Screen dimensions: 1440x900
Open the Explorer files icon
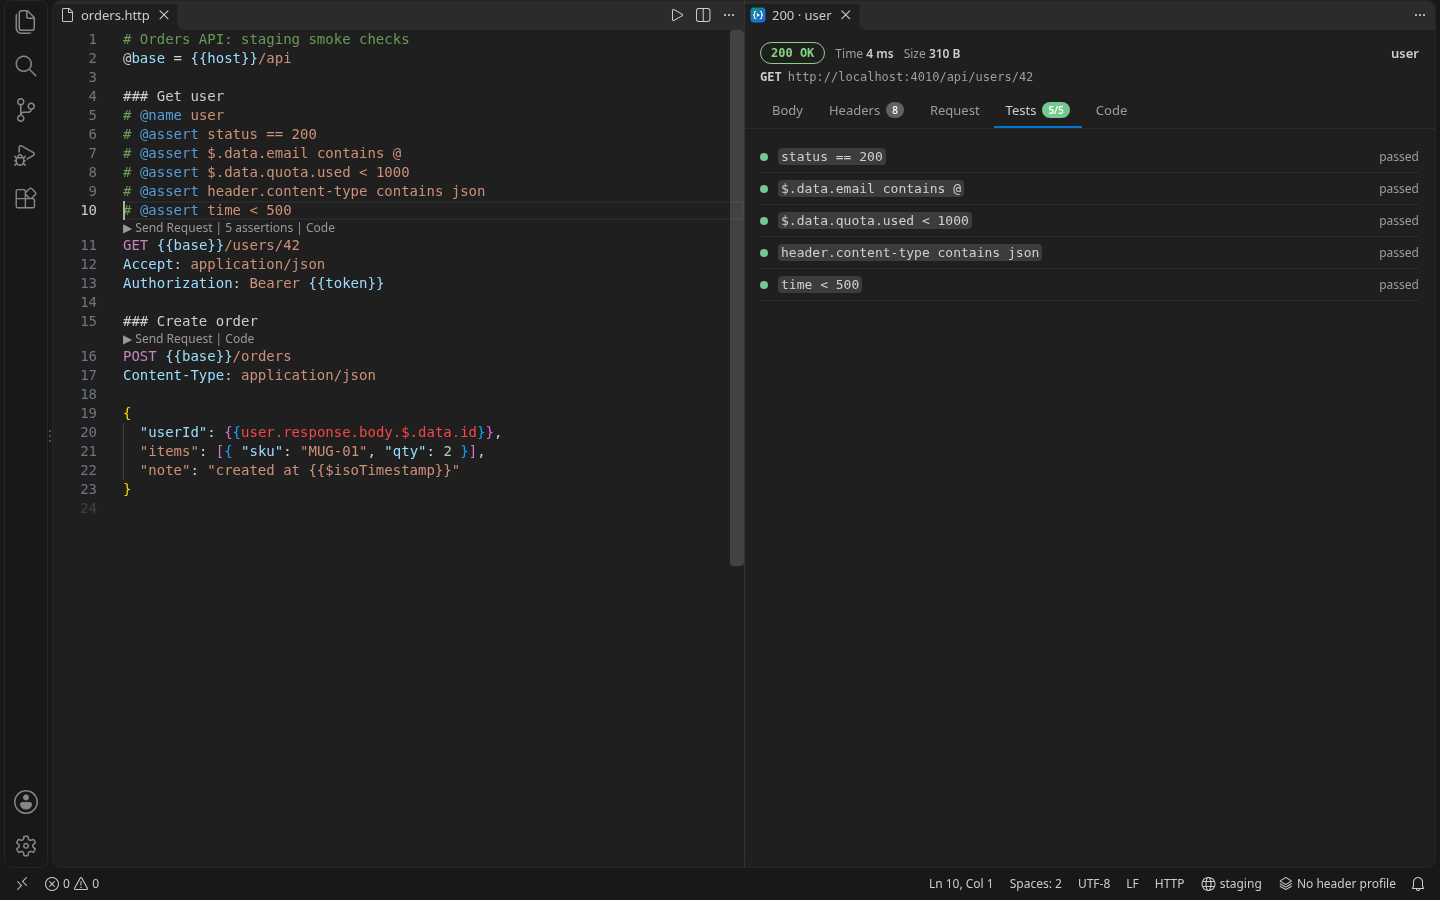coord(26,21)
